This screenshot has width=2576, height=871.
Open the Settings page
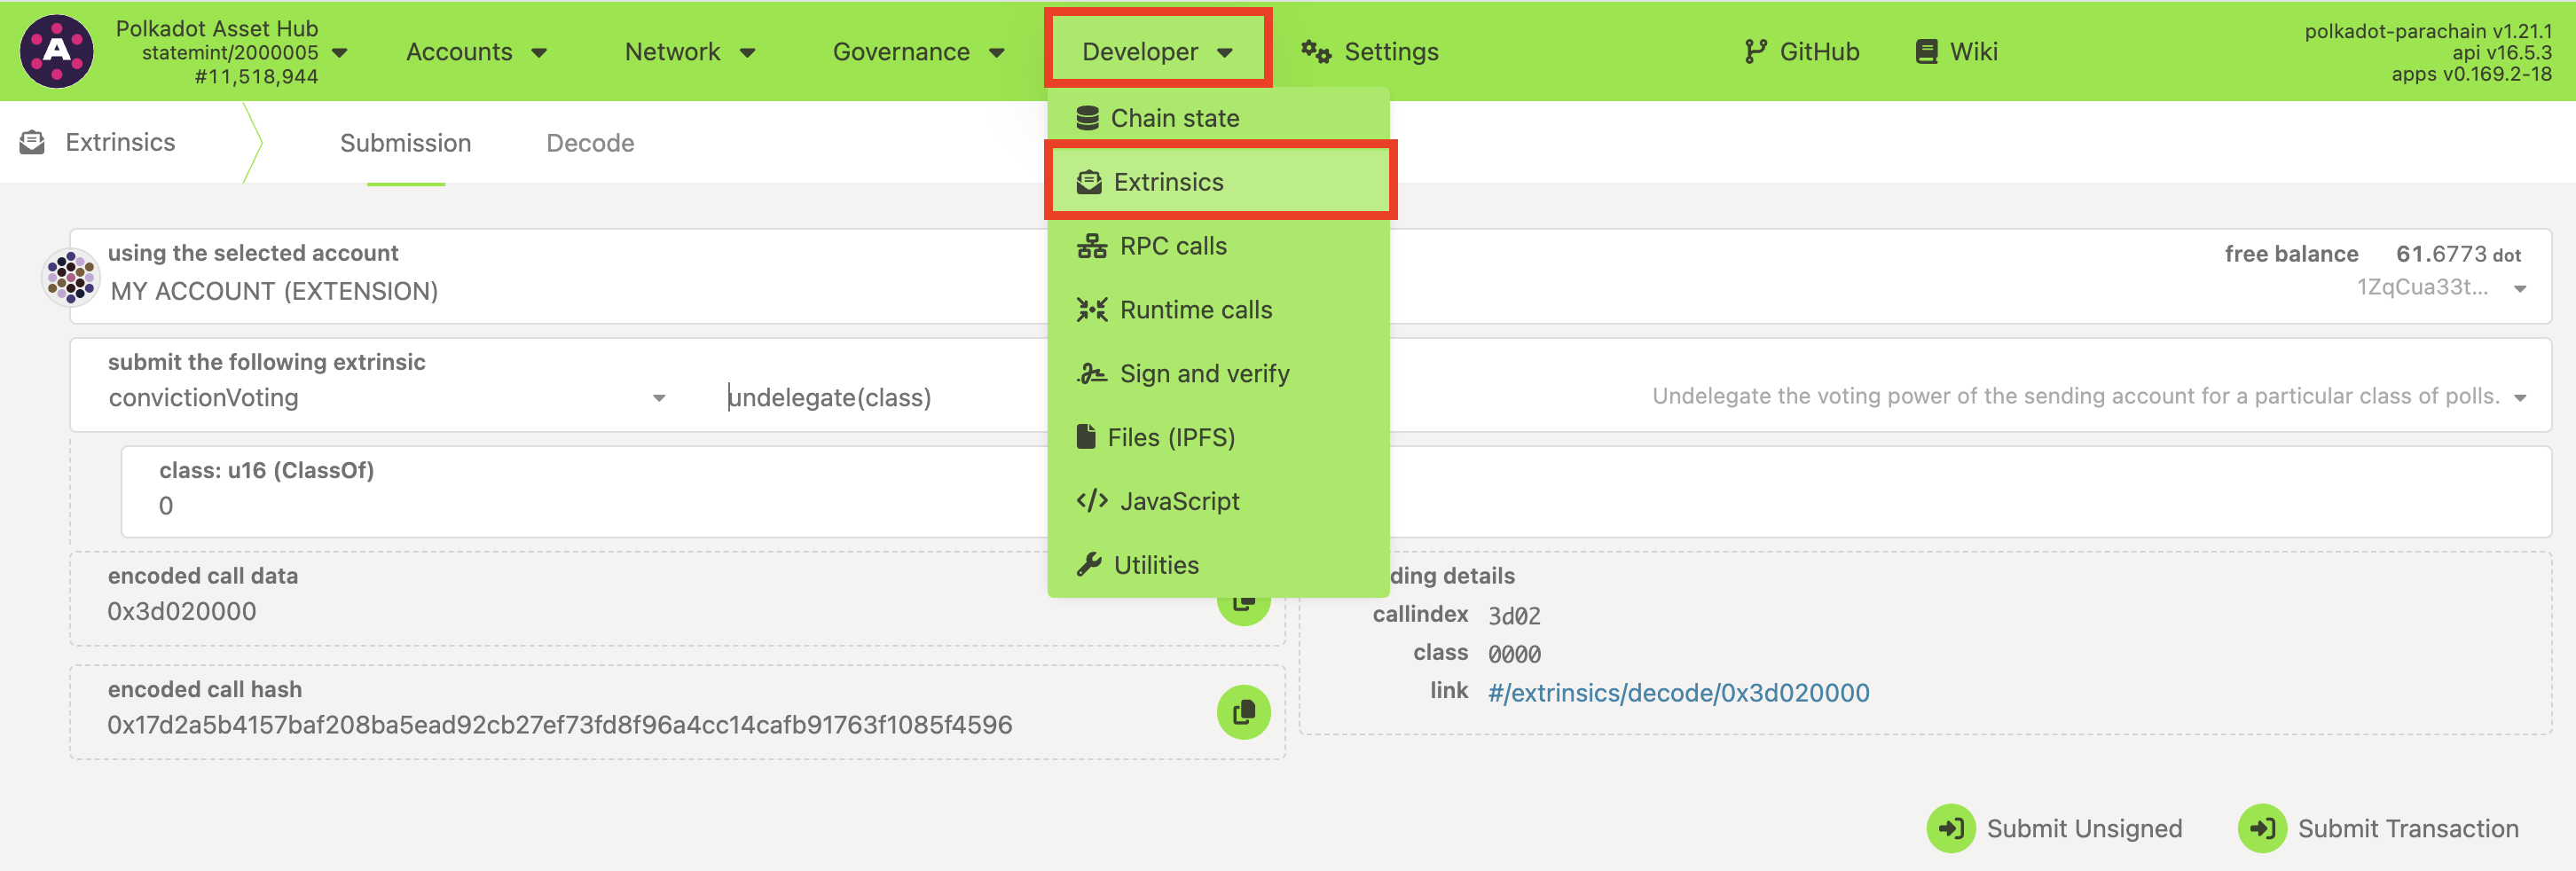pos(1369,52)
